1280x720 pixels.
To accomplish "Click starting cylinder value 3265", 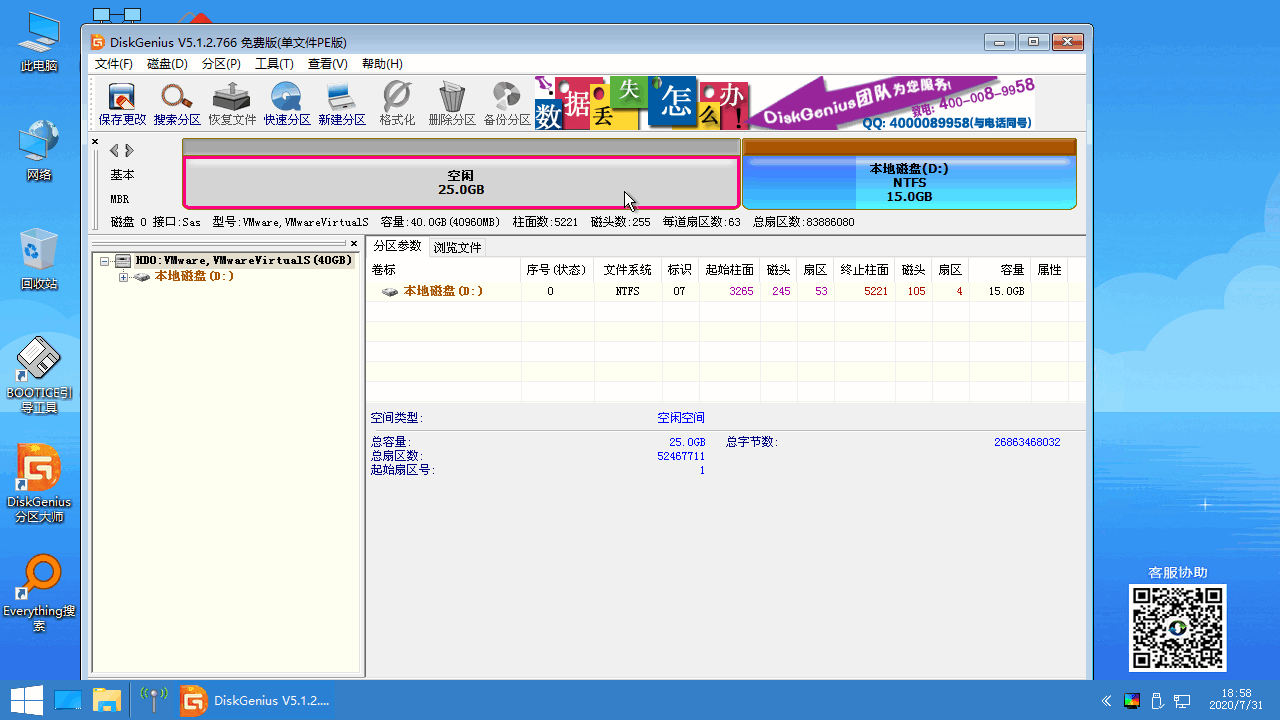I will [741, 291].
